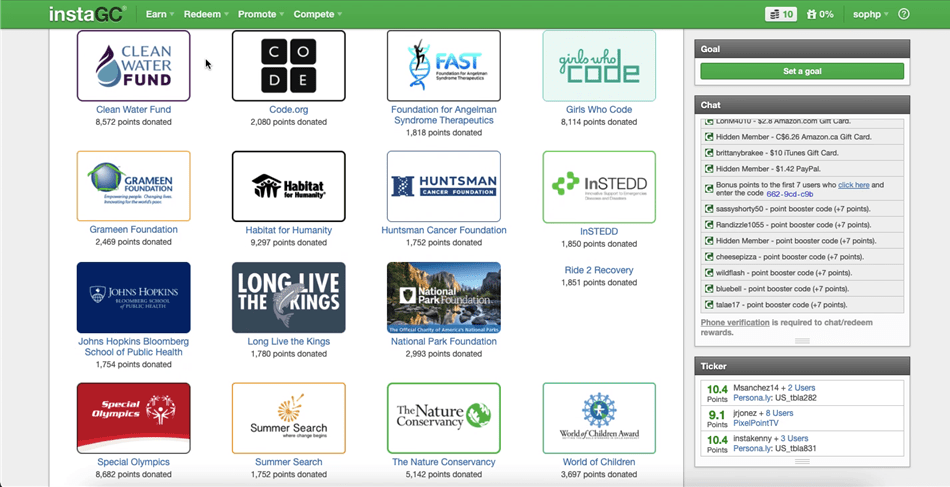The width and height of the screenshot is (950, 487).
Task: Click the chat icon beside cheesepizza message
Action: (708, 257)
